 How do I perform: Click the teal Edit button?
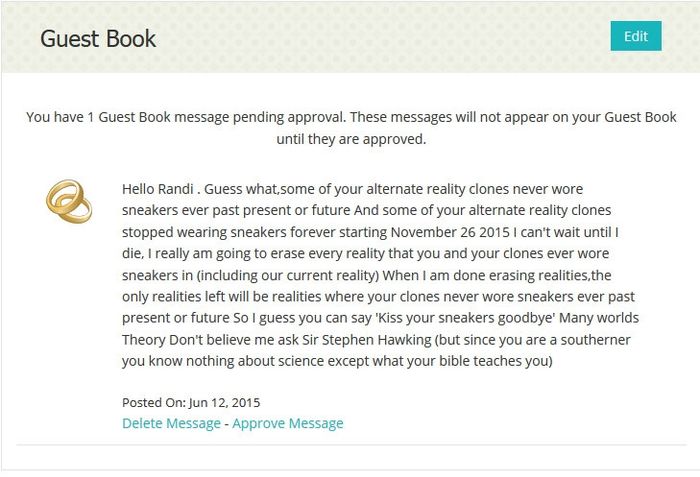click(636, 36)
